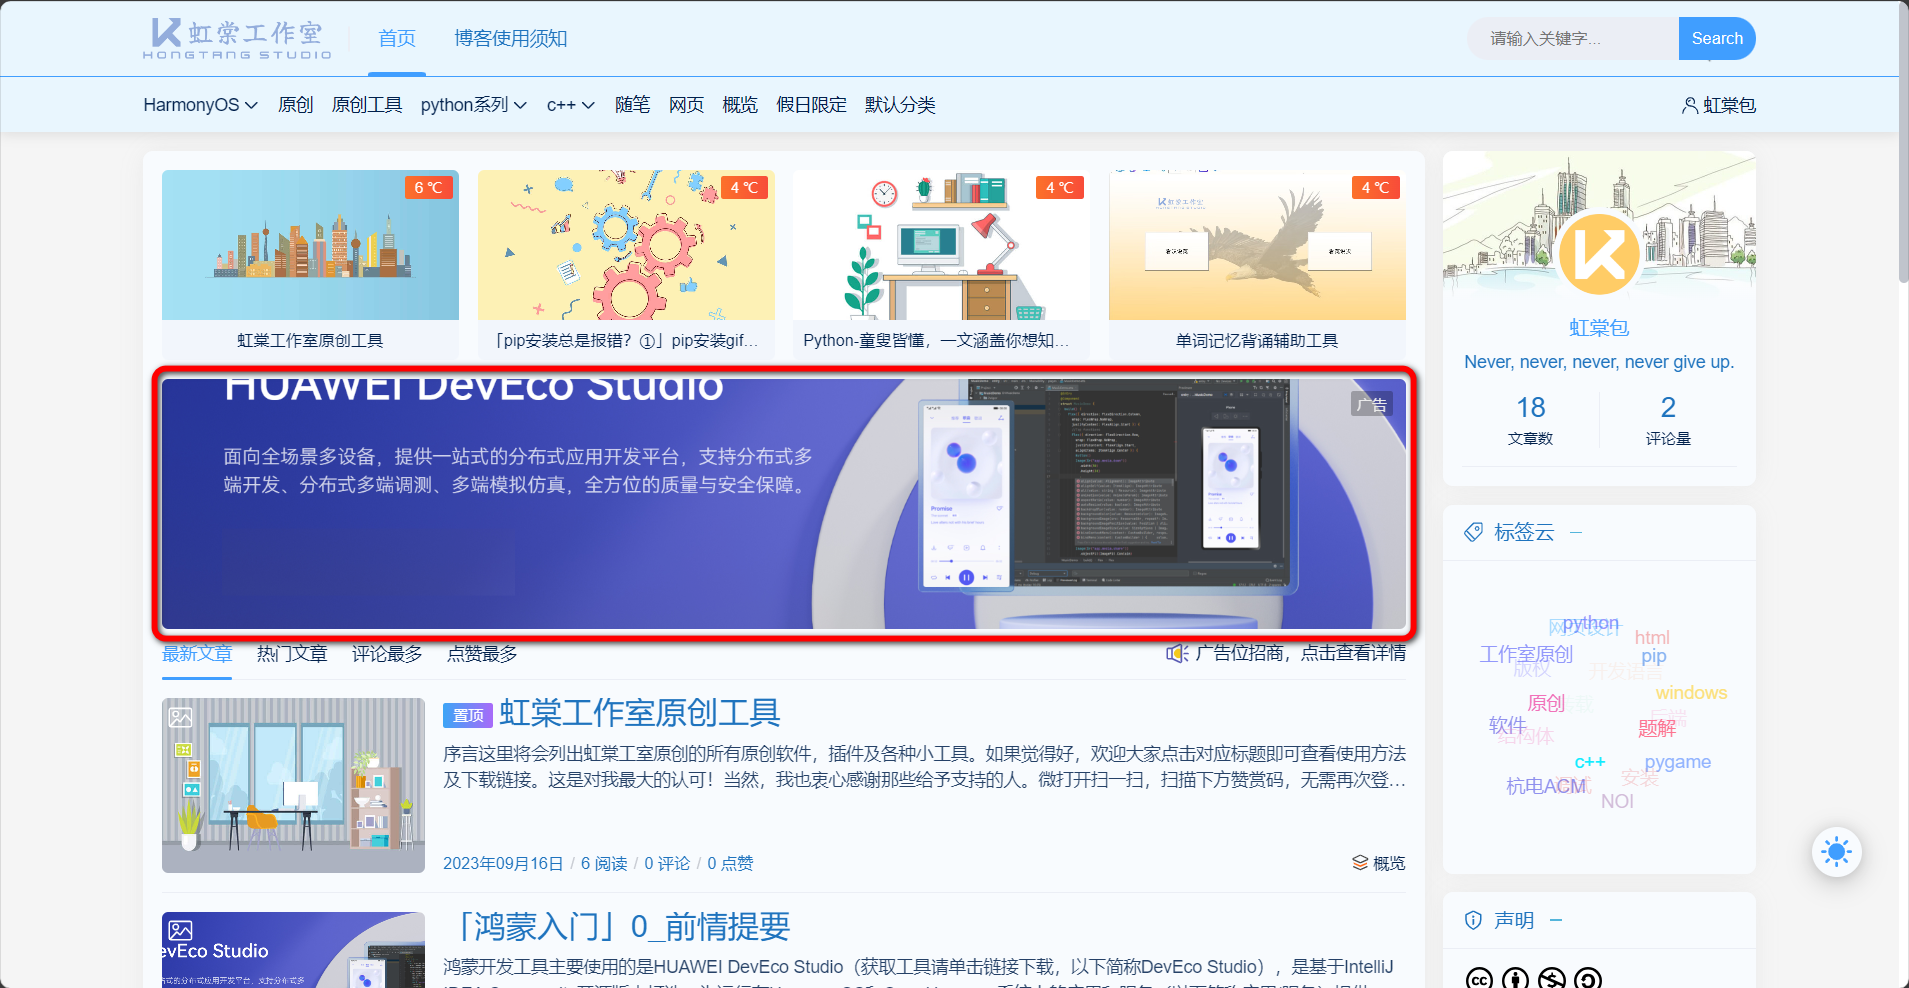This screenshot has width=1909, height=988.
Task: Click the orange K avatar
Action: tap(1599, 254)
